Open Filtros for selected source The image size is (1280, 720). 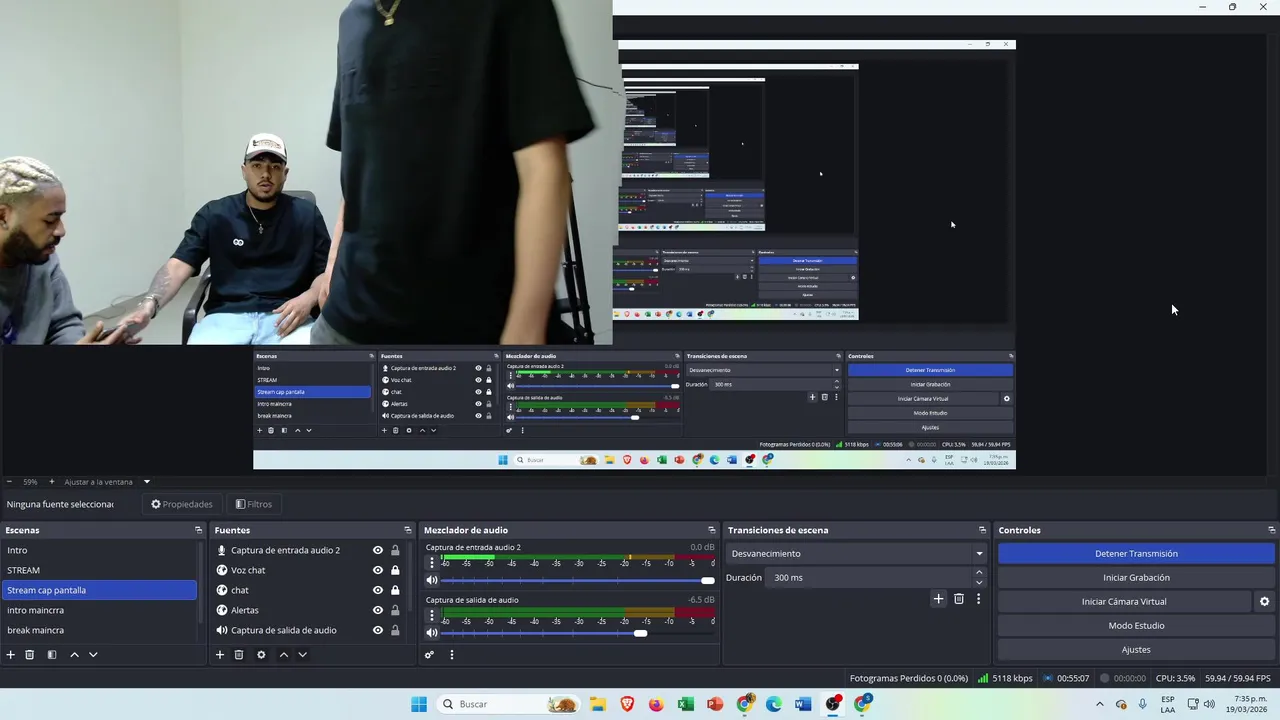click(253, 504)
